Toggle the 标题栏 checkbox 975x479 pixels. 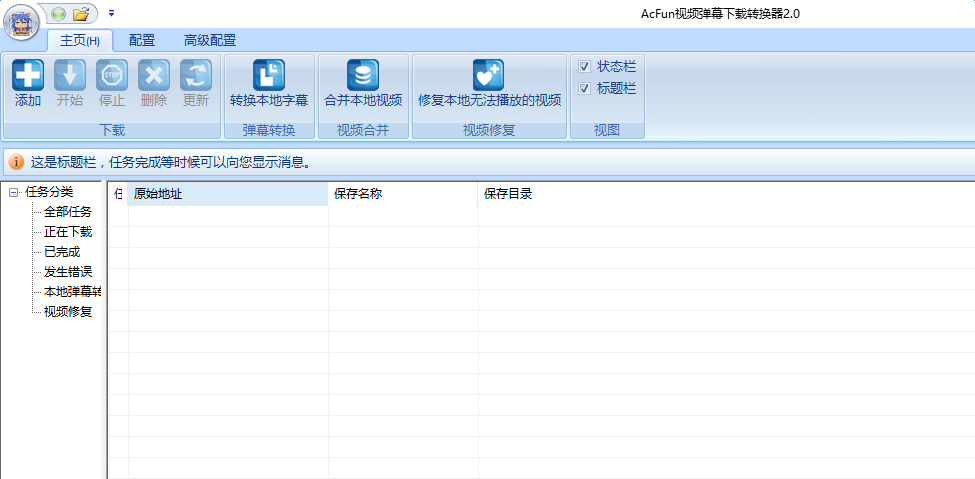click(584, 88)
